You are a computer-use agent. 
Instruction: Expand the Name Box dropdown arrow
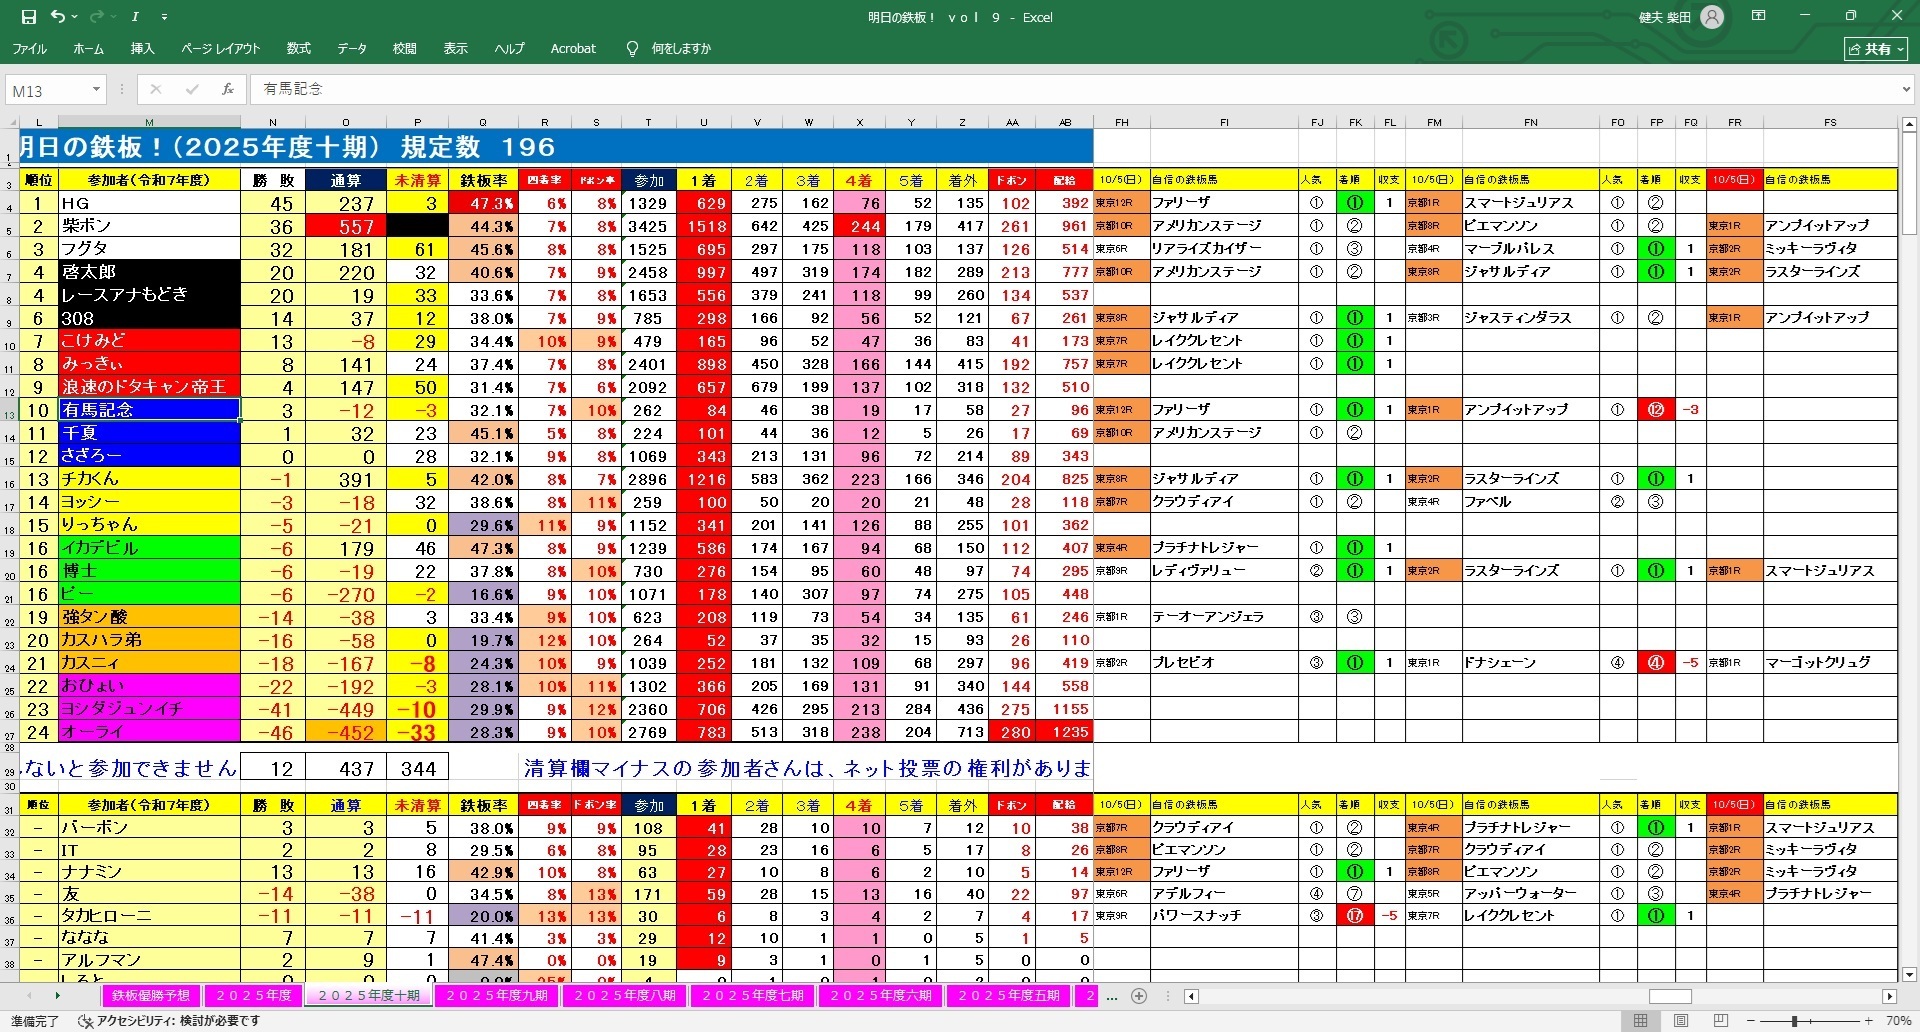click(x=96, y=90)
